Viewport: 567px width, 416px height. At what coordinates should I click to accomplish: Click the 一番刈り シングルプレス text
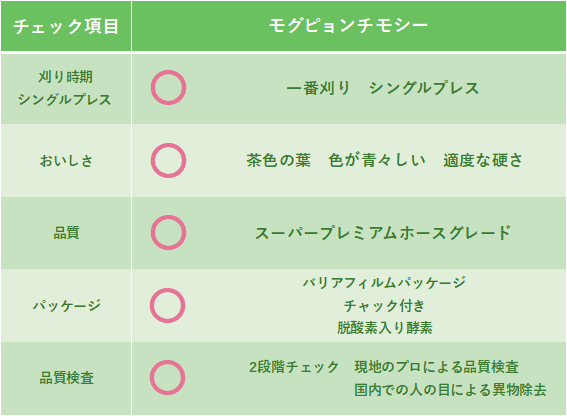pyautogui.click(x=383, y=88)
